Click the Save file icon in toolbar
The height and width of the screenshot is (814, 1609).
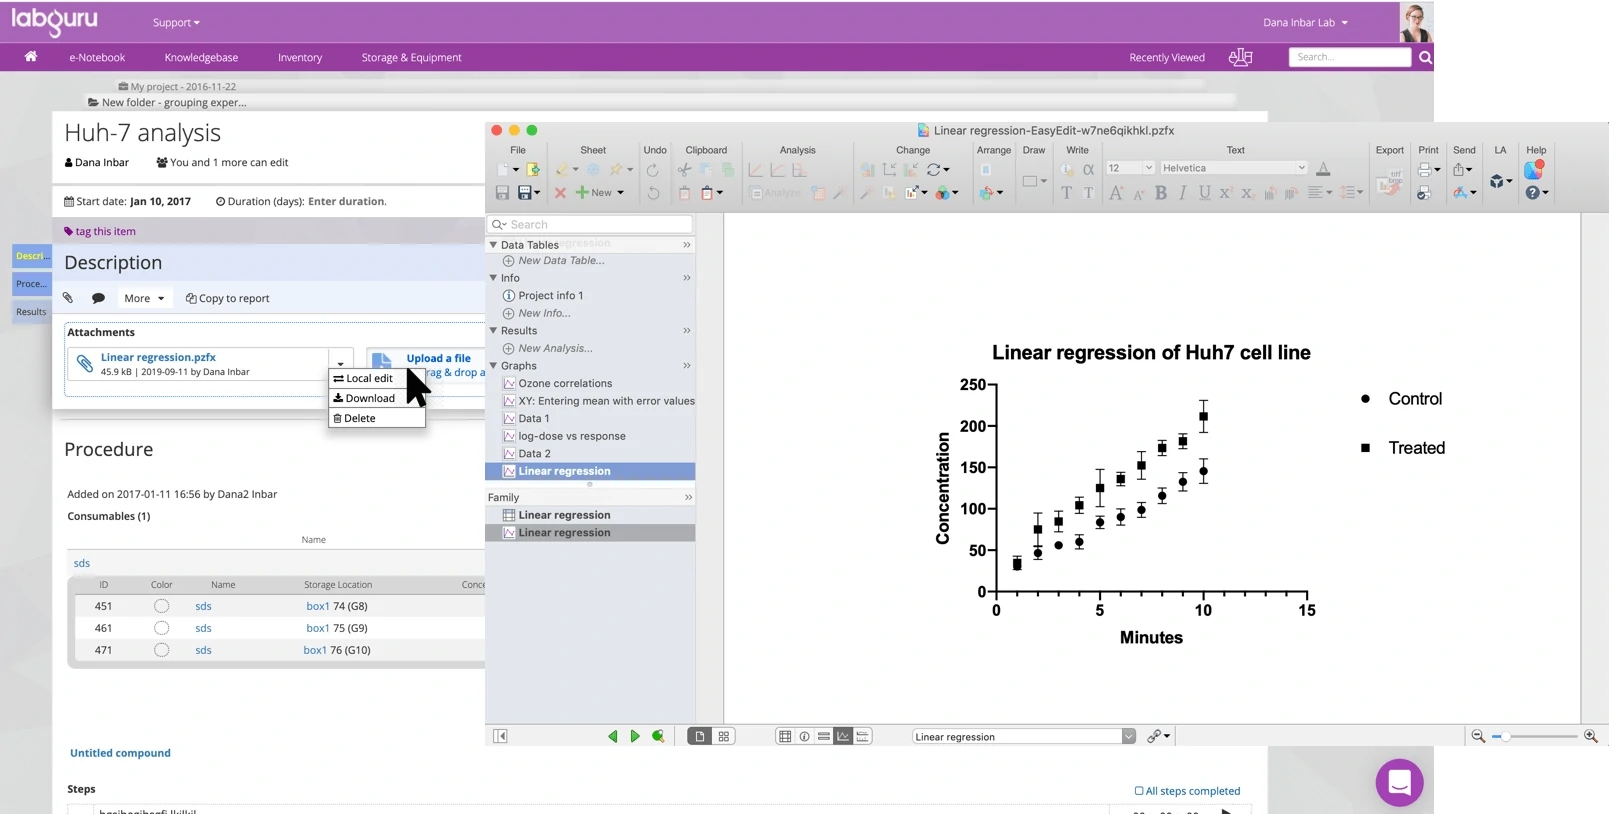502,193
